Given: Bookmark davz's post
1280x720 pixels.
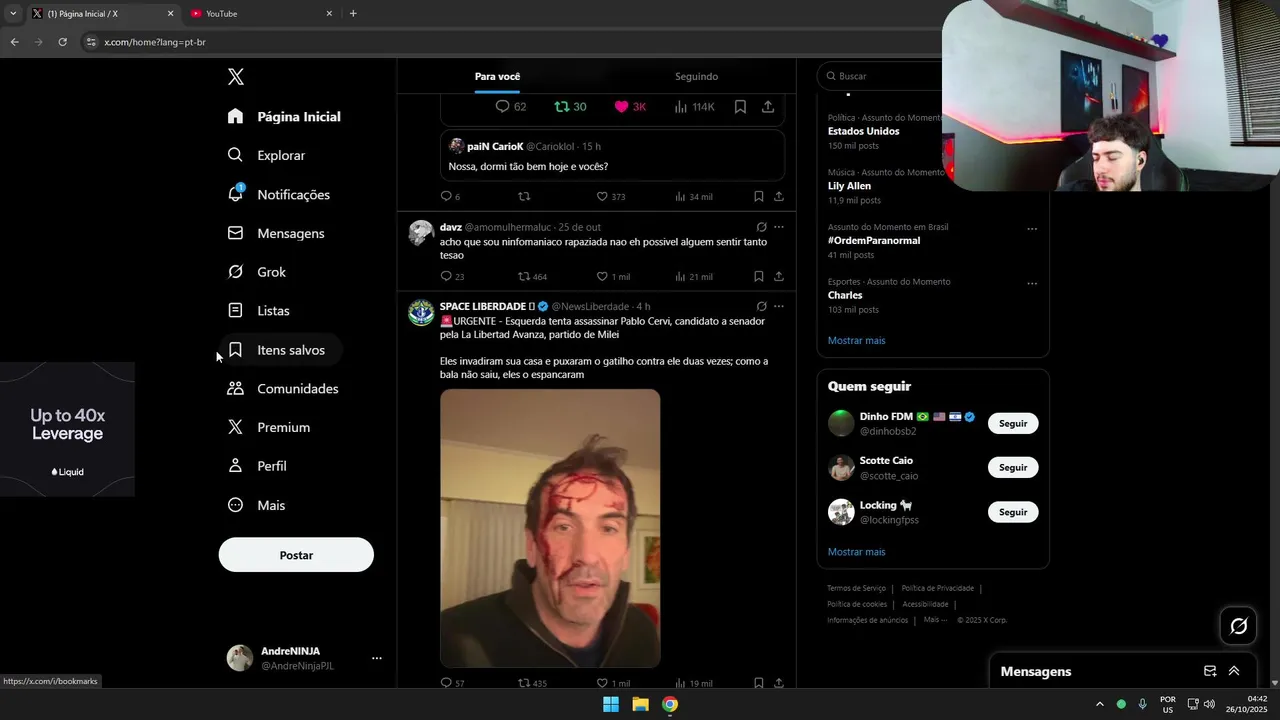Looking at the screenshot, I should click(x=758, y=277).
